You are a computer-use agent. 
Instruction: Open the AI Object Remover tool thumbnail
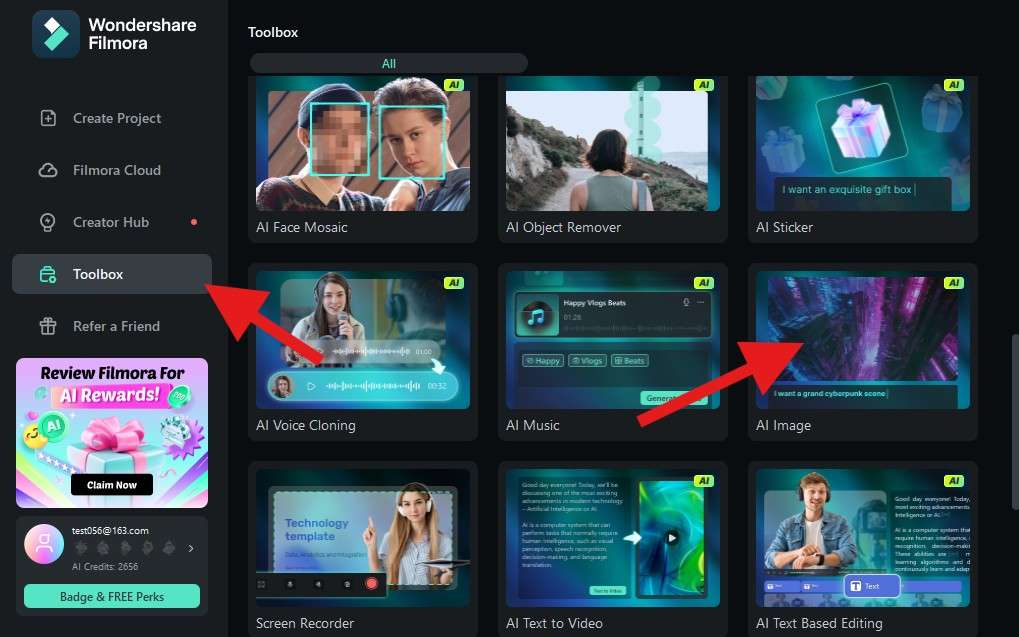pos(613,144)
